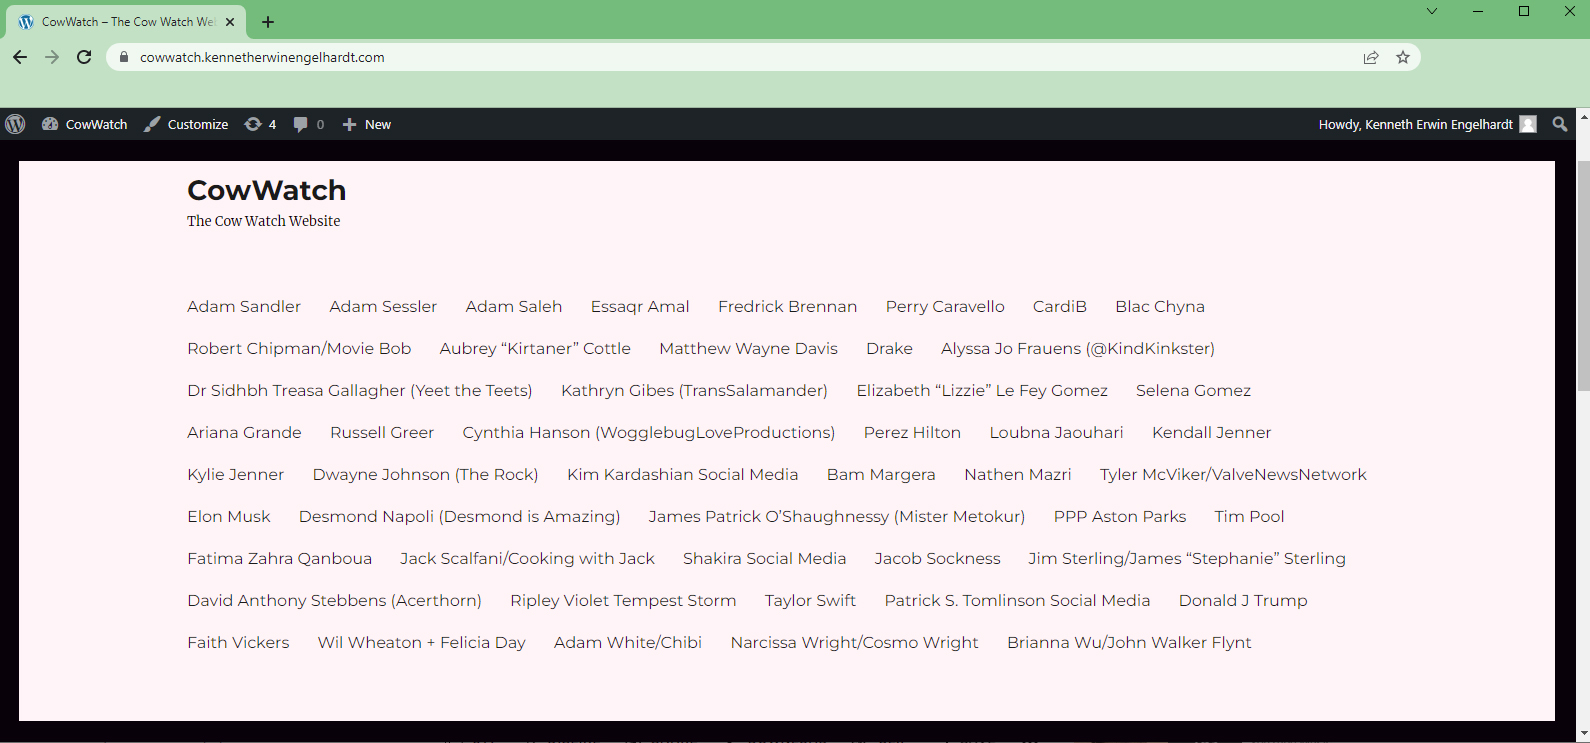Open Brianna Wu/John Walker Flynt link
Viewport: 1590px width, 743px height.
click(x=1129, y=642)
